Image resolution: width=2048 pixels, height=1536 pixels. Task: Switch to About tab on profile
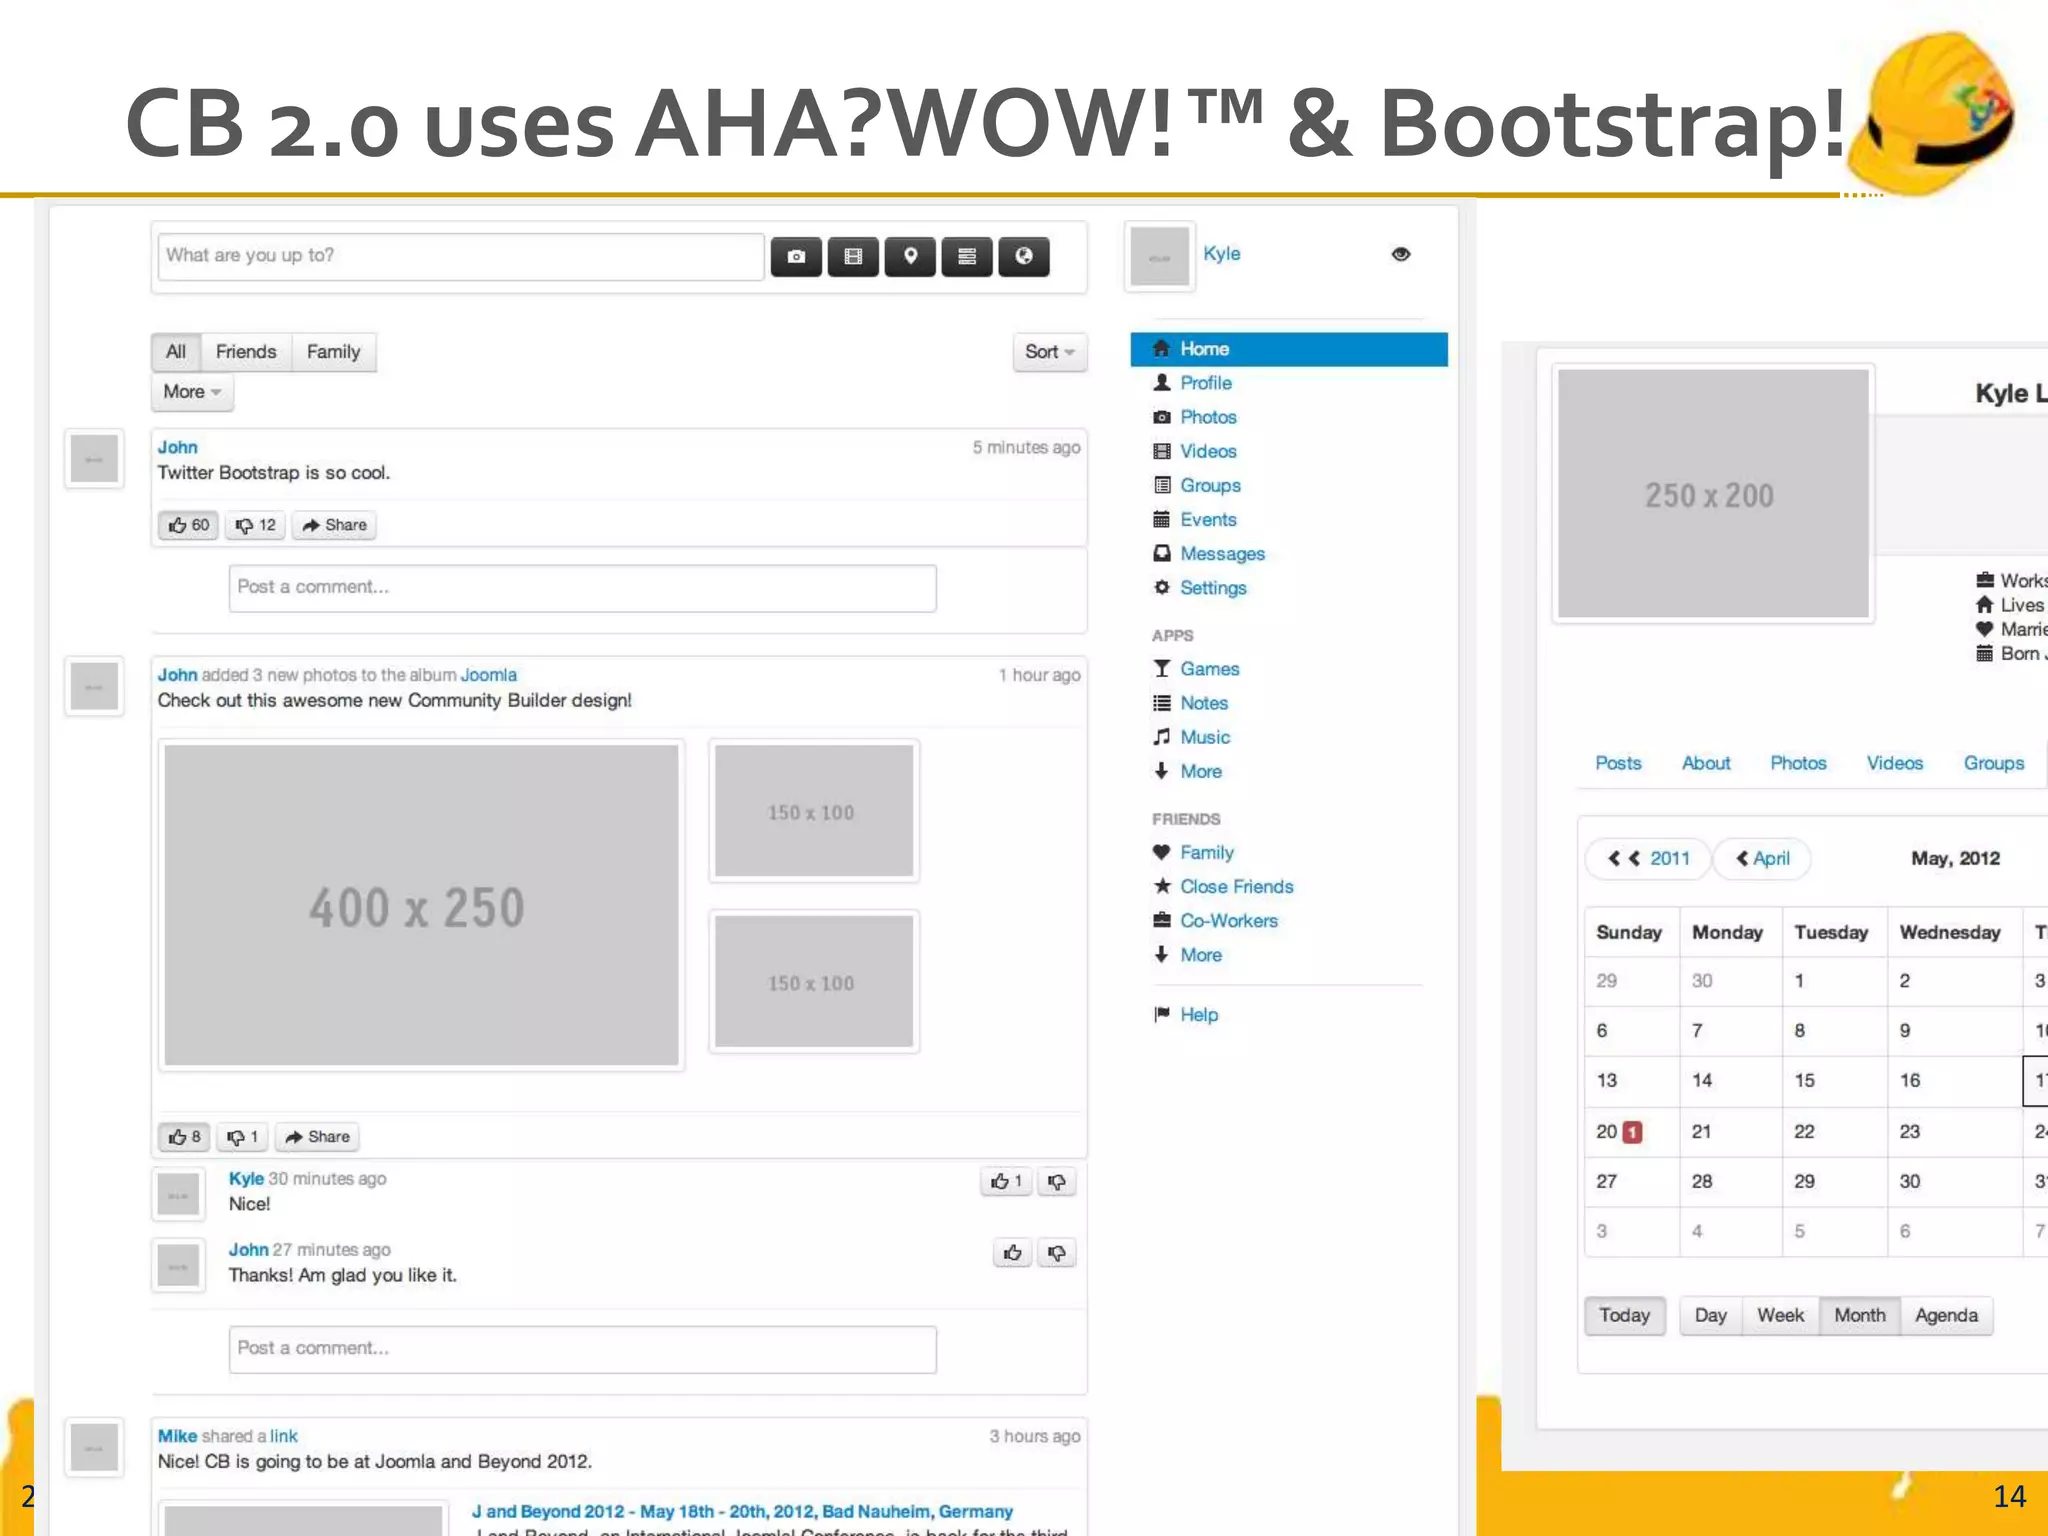click(x=1706, y=763)
